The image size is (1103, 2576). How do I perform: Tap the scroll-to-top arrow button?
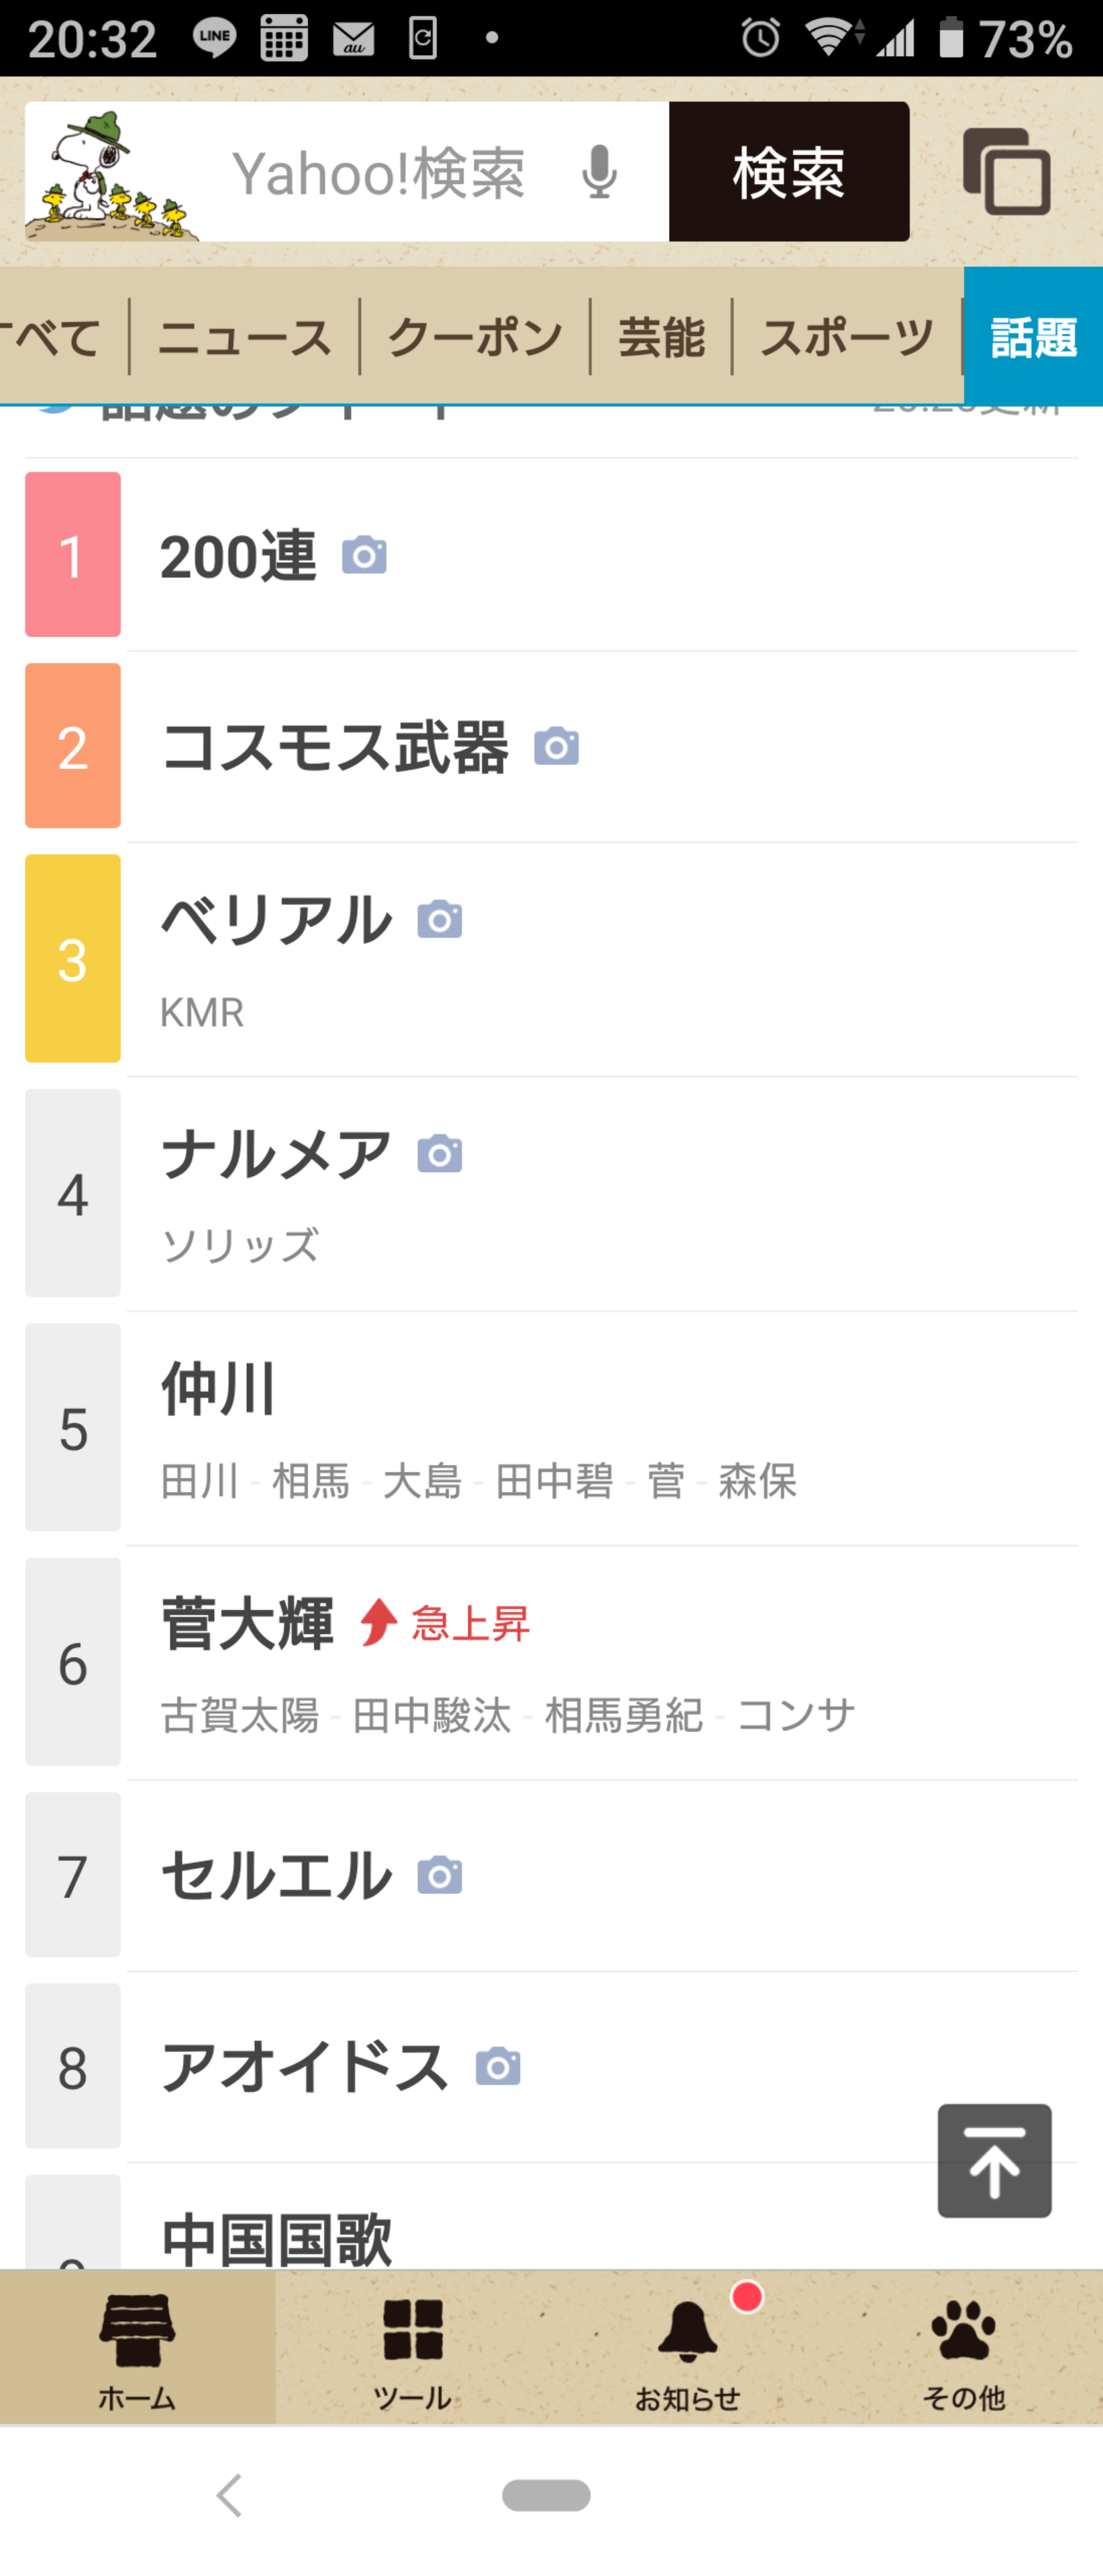pyautogui.click(x=994, y=2160)
